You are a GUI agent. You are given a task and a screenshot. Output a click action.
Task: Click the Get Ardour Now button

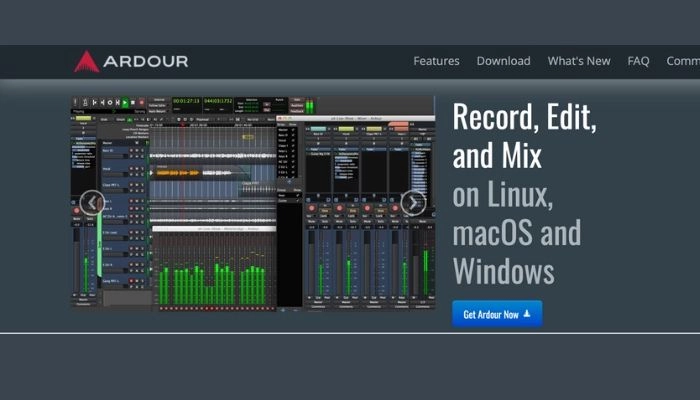(497, 314)
